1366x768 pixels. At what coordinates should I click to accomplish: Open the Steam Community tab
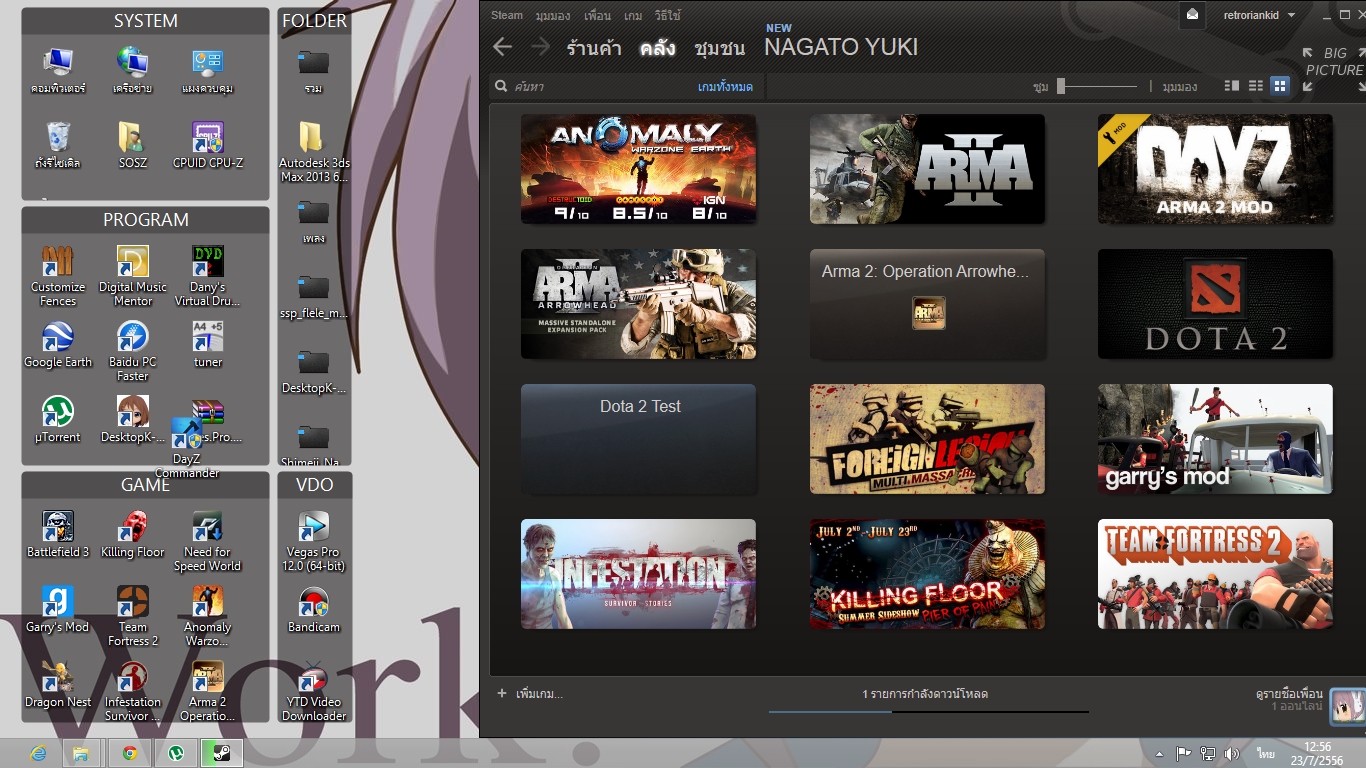pos(720,47)
